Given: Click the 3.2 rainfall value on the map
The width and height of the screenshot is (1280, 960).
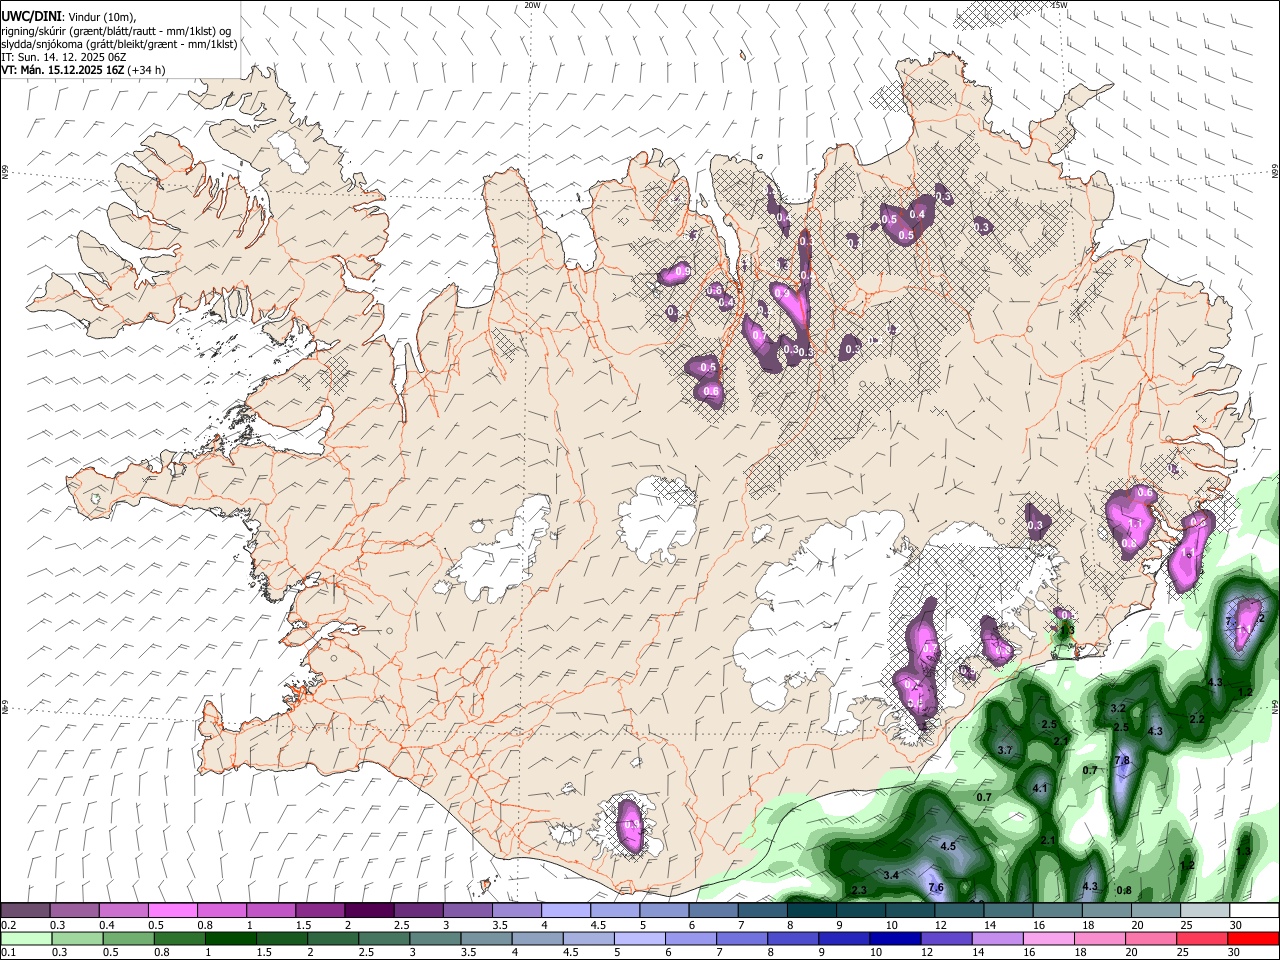Looking at the screenshot, I should (x=1118, y=708).
